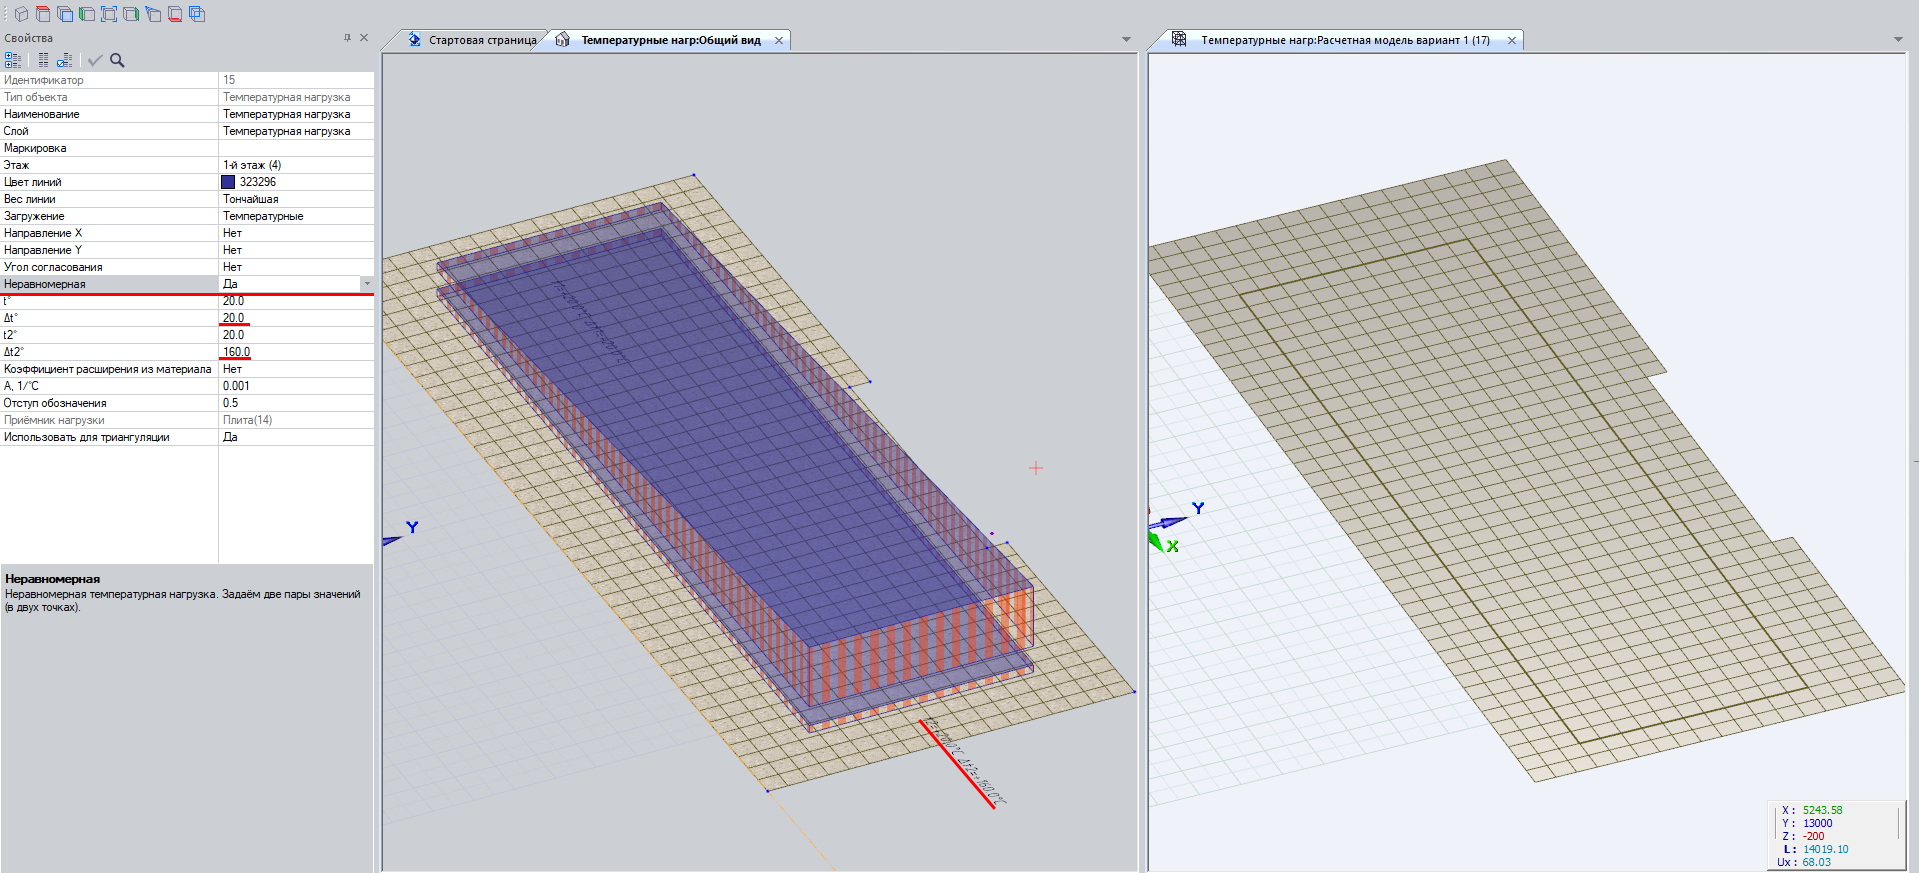Apply changes with the checkmark button
Viewport: 1919px width, 873px height.
click(x=95, y=60)
